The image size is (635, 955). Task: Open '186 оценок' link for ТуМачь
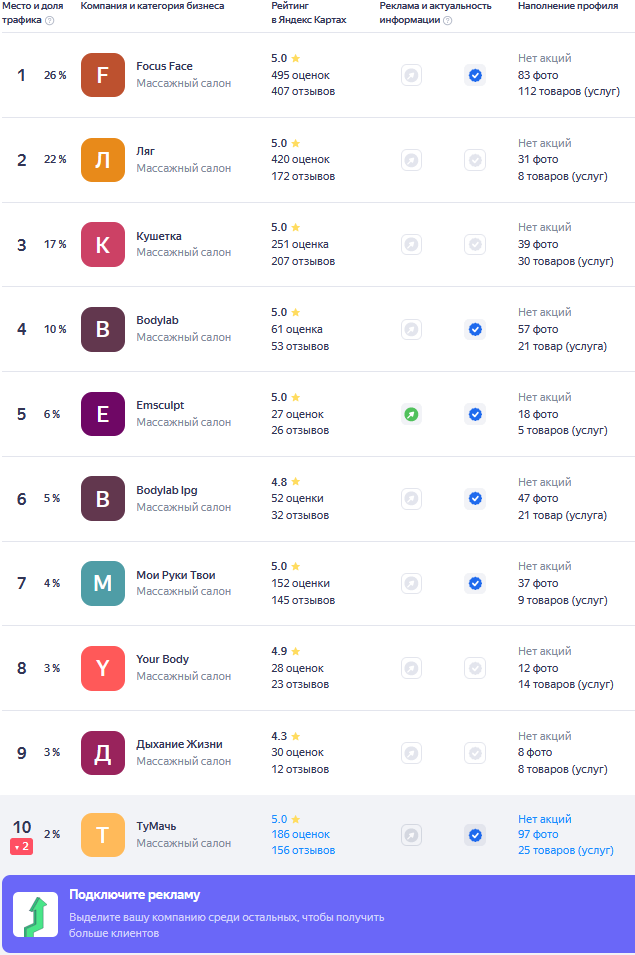coord(300,834)
